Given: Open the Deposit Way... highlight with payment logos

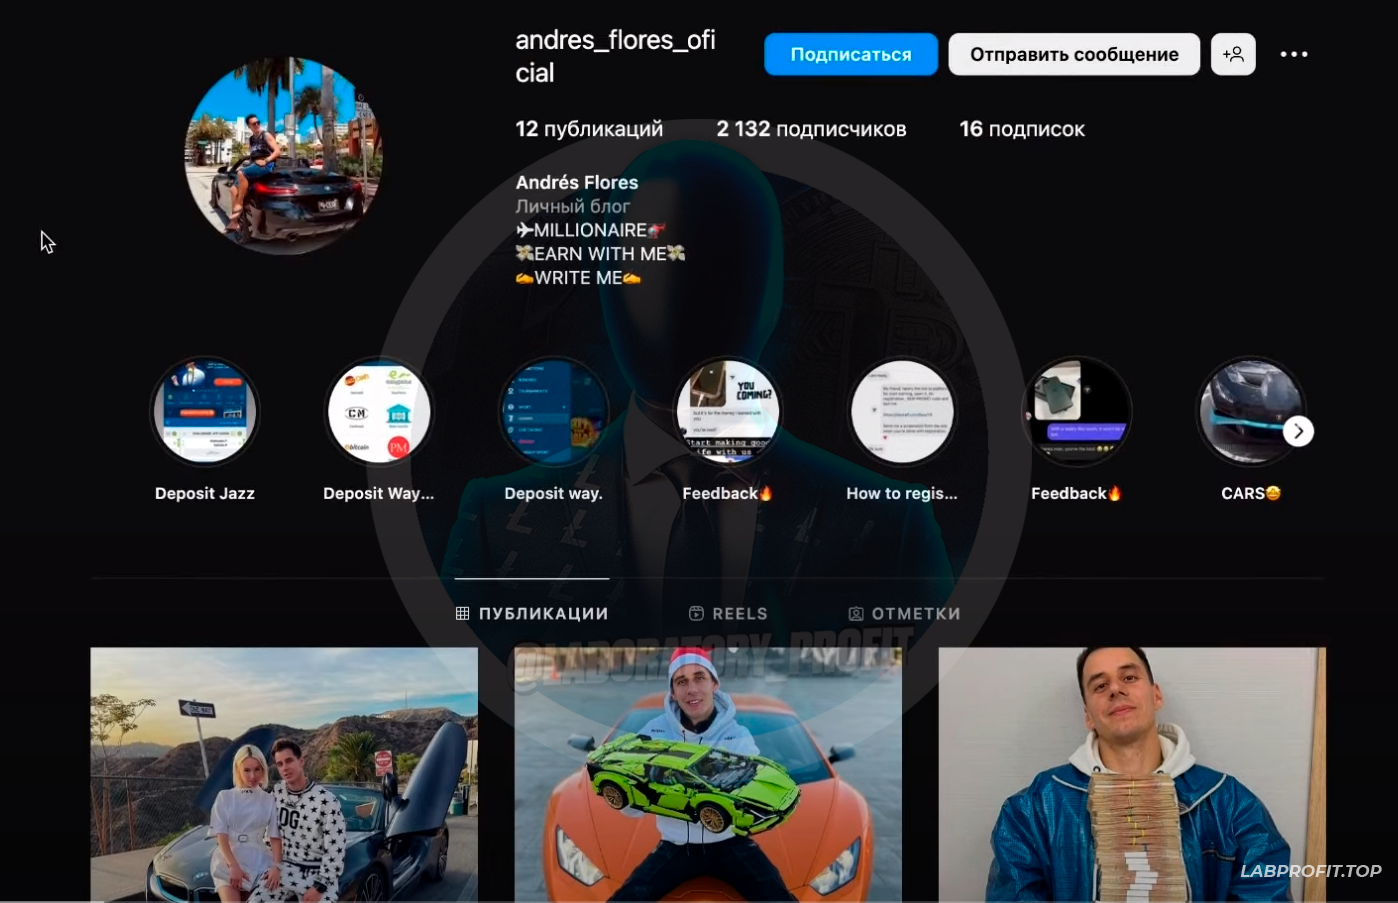Looking at the screenshot, I should [x=379, y=412].
